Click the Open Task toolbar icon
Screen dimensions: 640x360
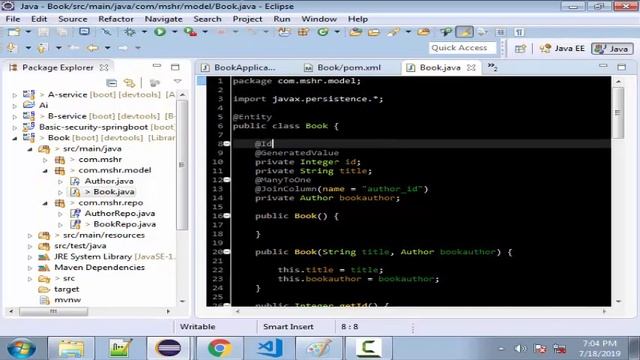(374, 32)
